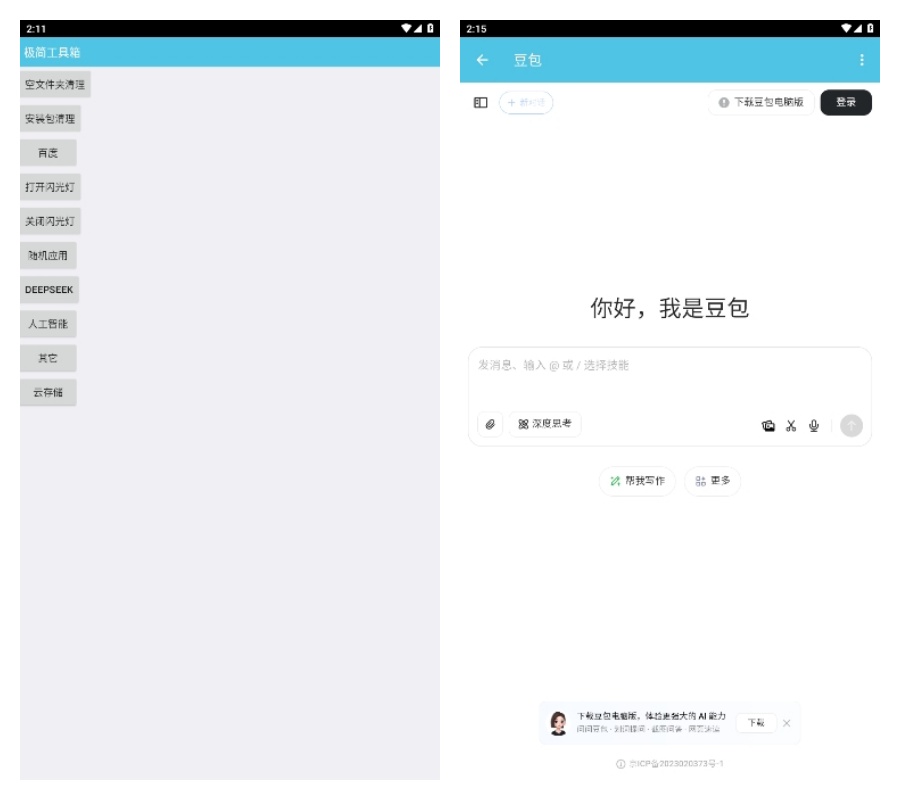Send the message with the round arrow button
Screen dimensions: 900x800
(x=851, y=426)
